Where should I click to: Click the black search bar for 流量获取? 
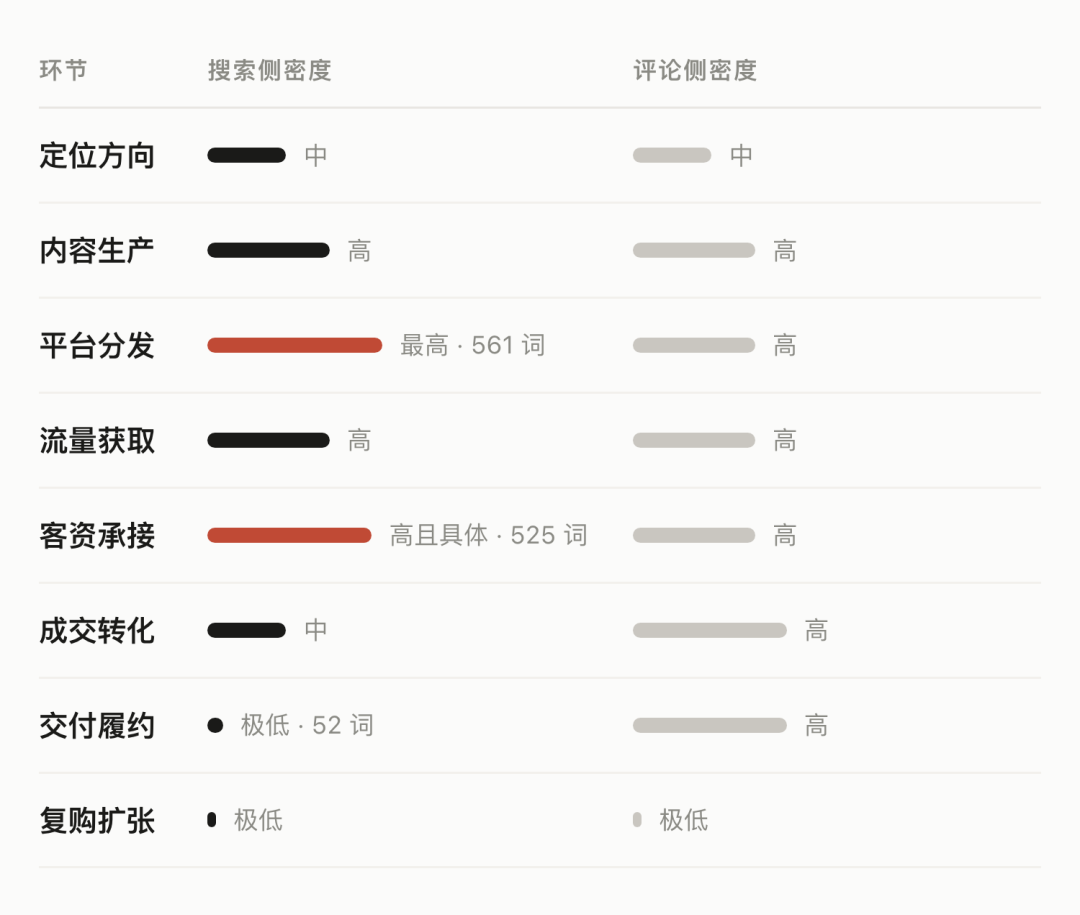(269, 440)
